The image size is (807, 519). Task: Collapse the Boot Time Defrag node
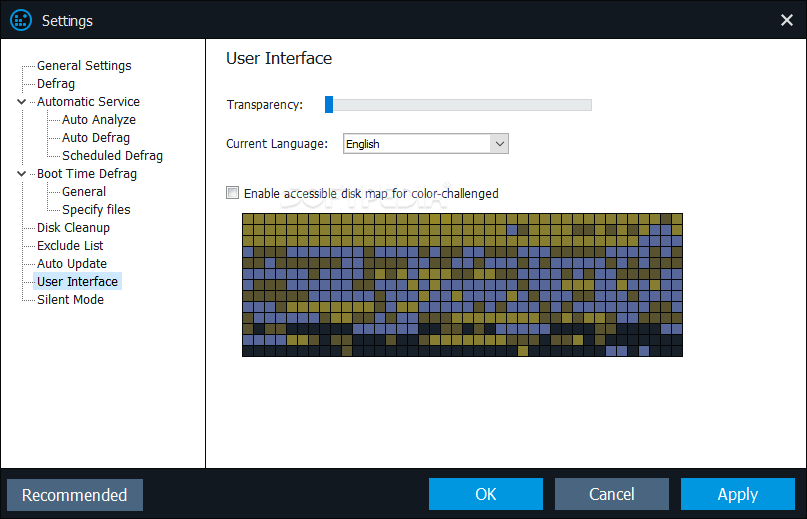(22, 174)
